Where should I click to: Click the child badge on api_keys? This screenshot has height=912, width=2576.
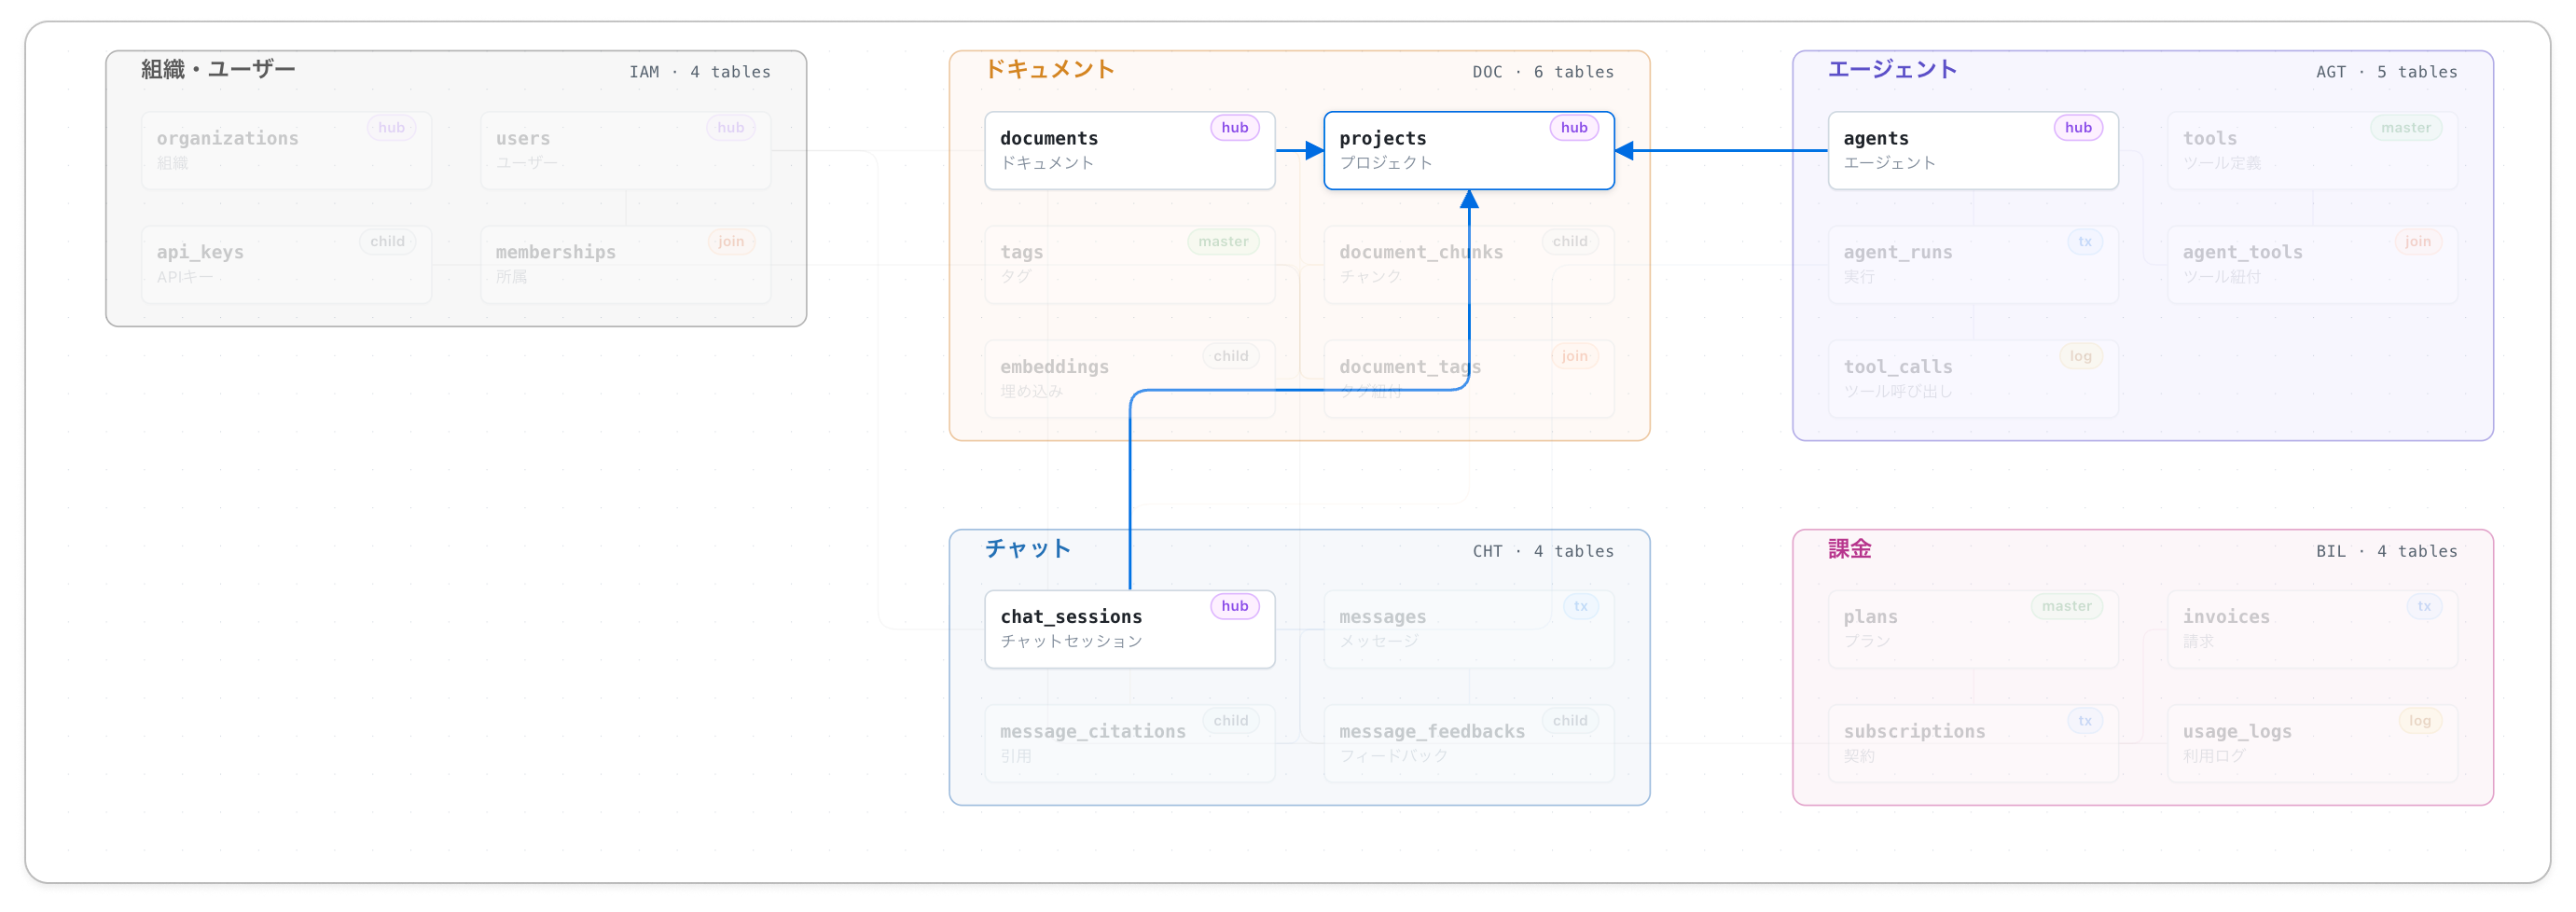pos(387,241)
